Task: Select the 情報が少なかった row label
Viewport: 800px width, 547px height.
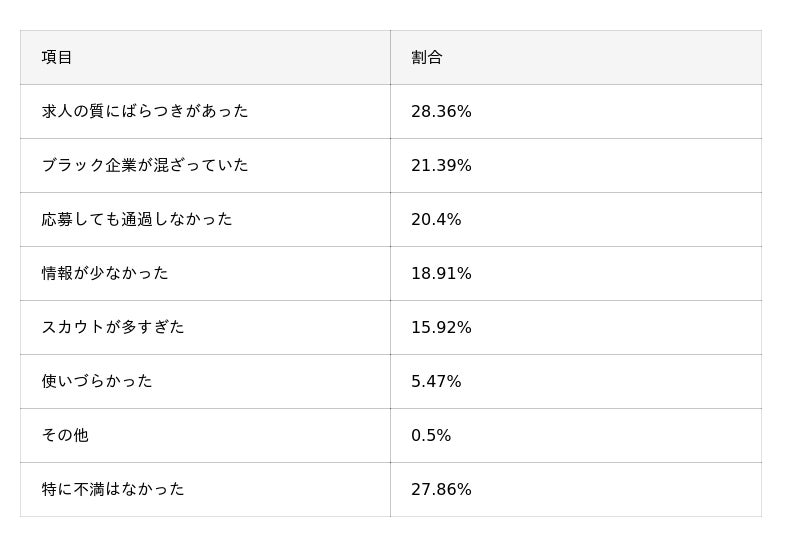Action: tap(105, 273)
